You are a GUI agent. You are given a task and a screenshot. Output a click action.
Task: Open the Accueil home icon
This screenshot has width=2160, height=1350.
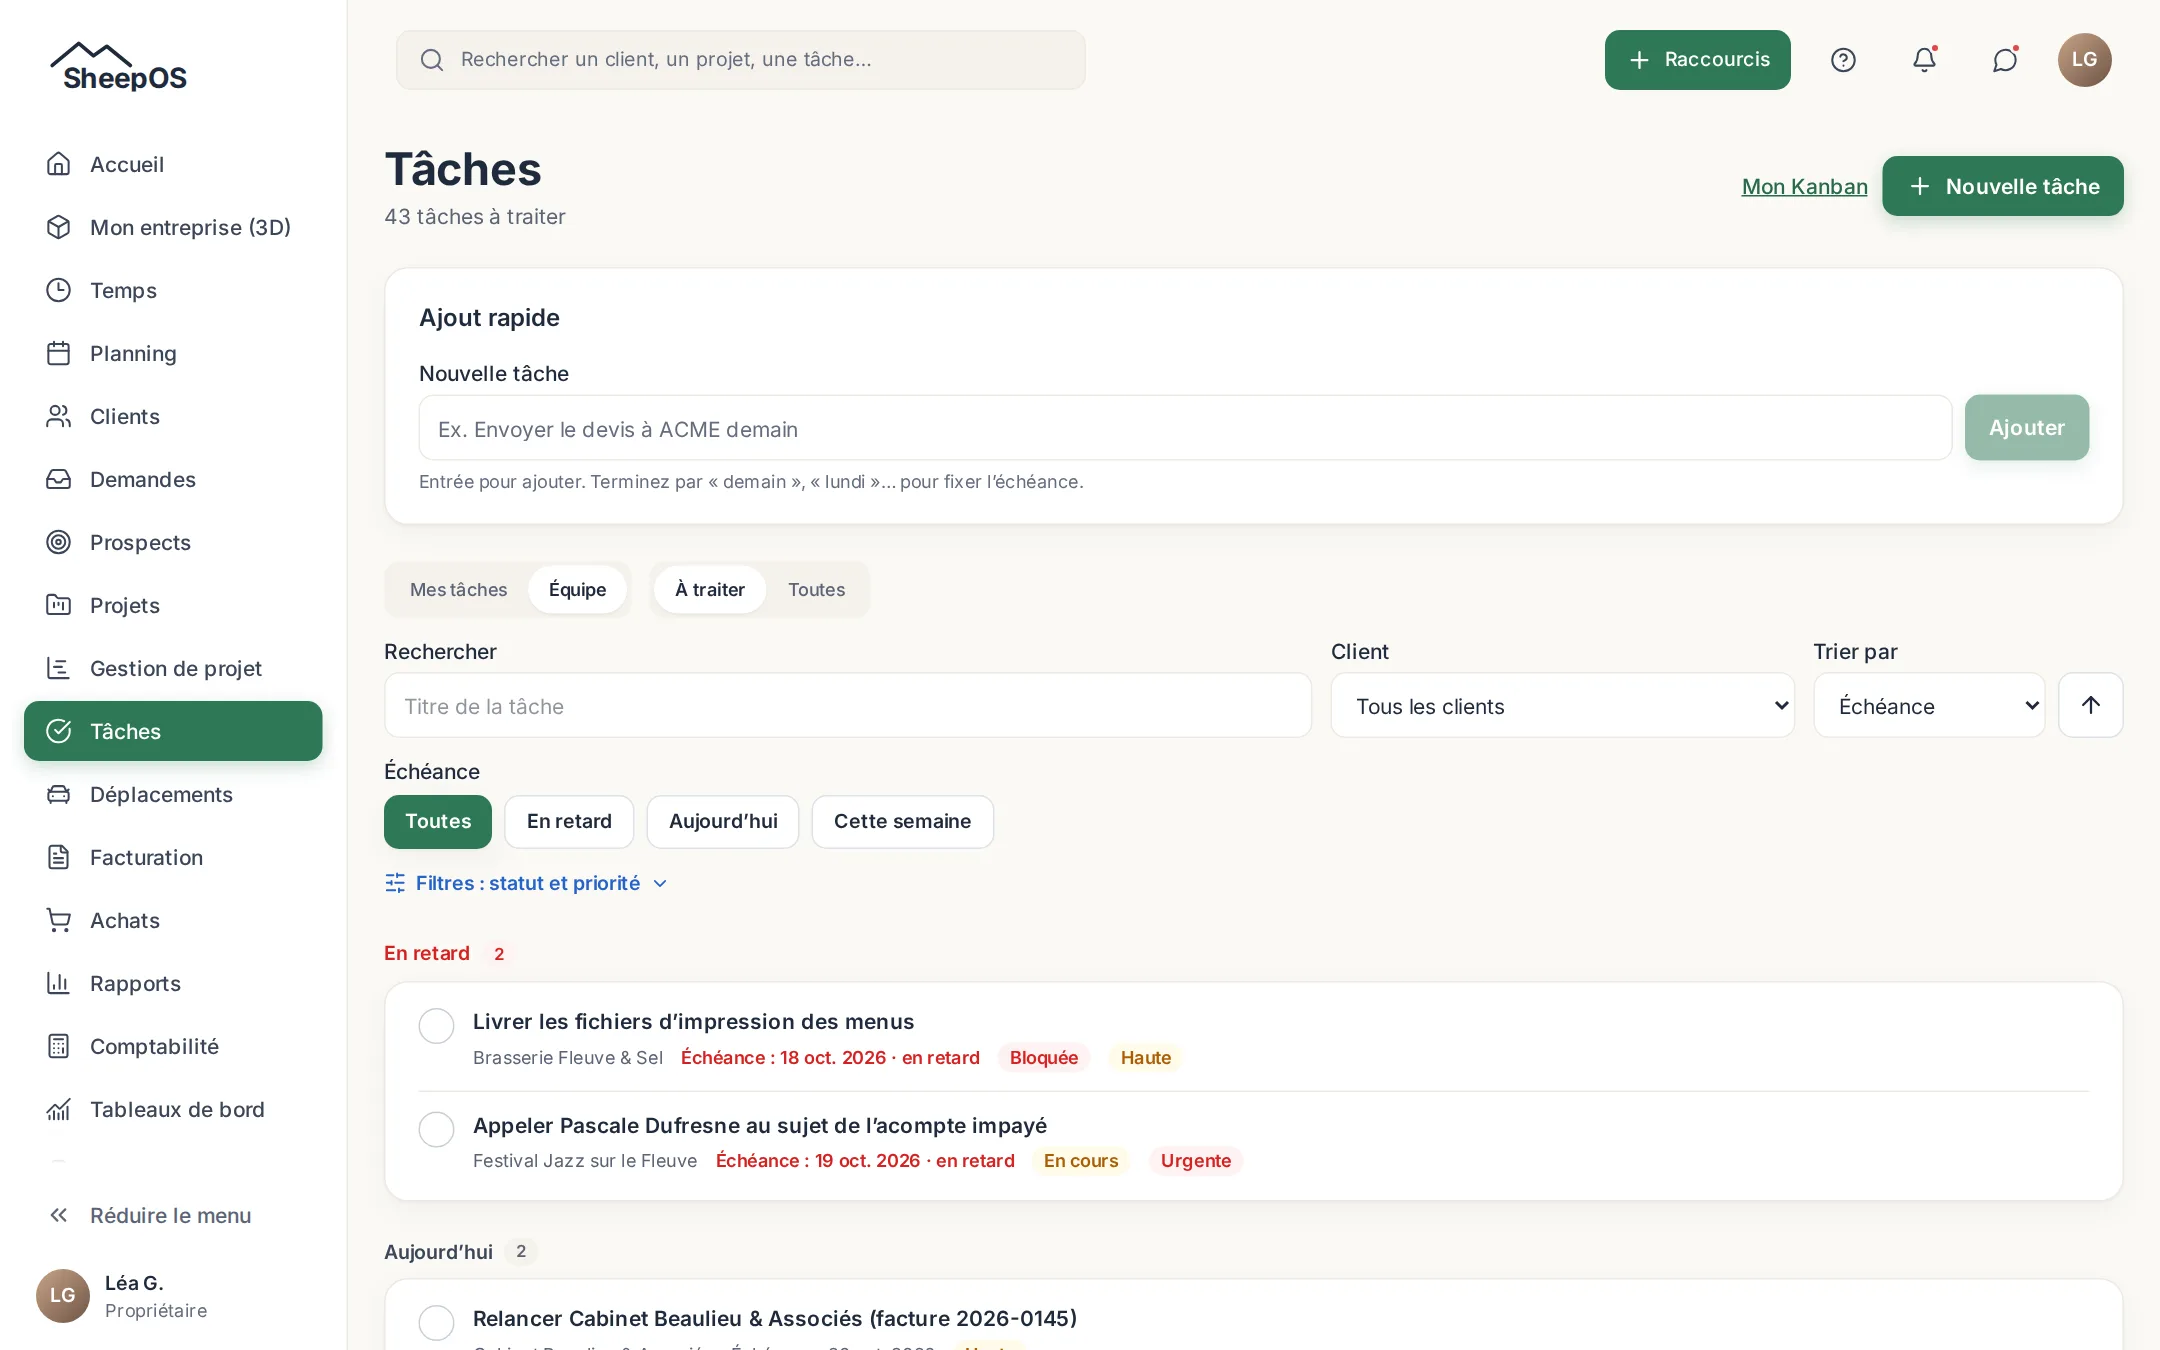tap(59, 164)
